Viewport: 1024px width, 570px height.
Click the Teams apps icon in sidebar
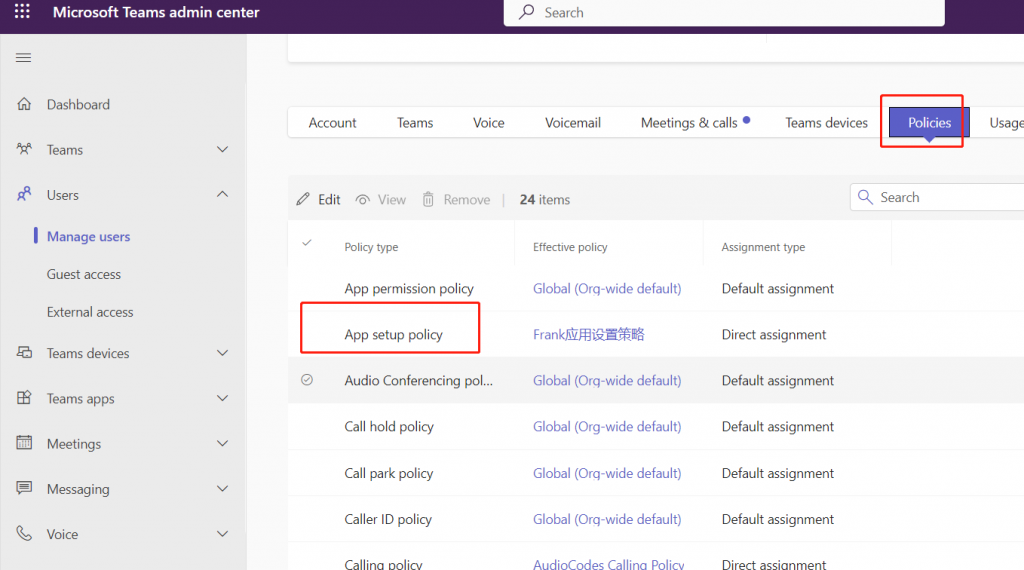coord(24,398)
